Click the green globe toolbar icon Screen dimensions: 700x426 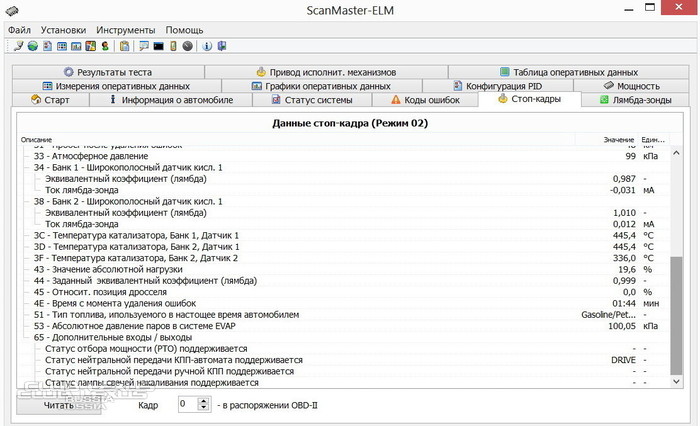pos(33,46)
